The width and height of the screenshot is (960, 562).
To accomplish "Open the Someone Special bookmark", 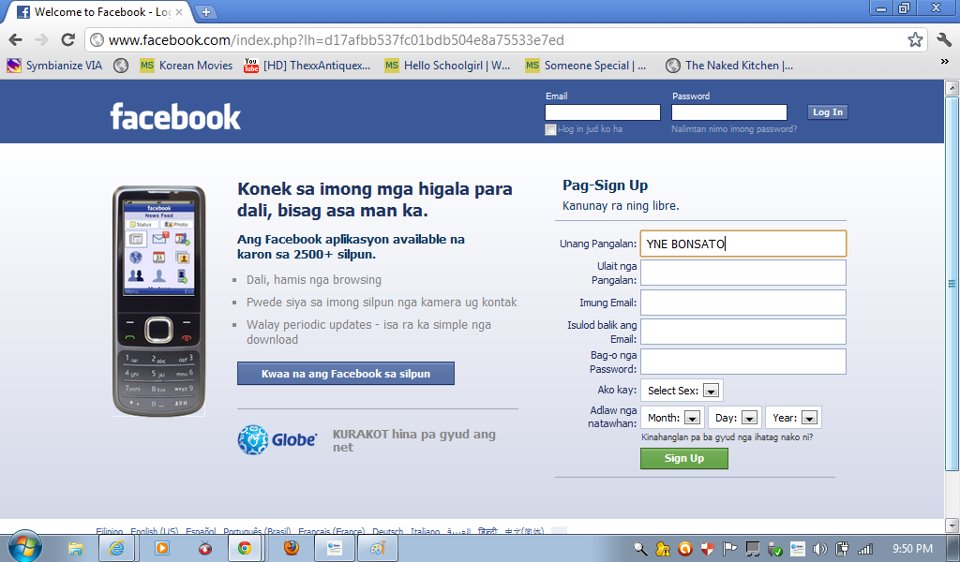I will point(586,66).
